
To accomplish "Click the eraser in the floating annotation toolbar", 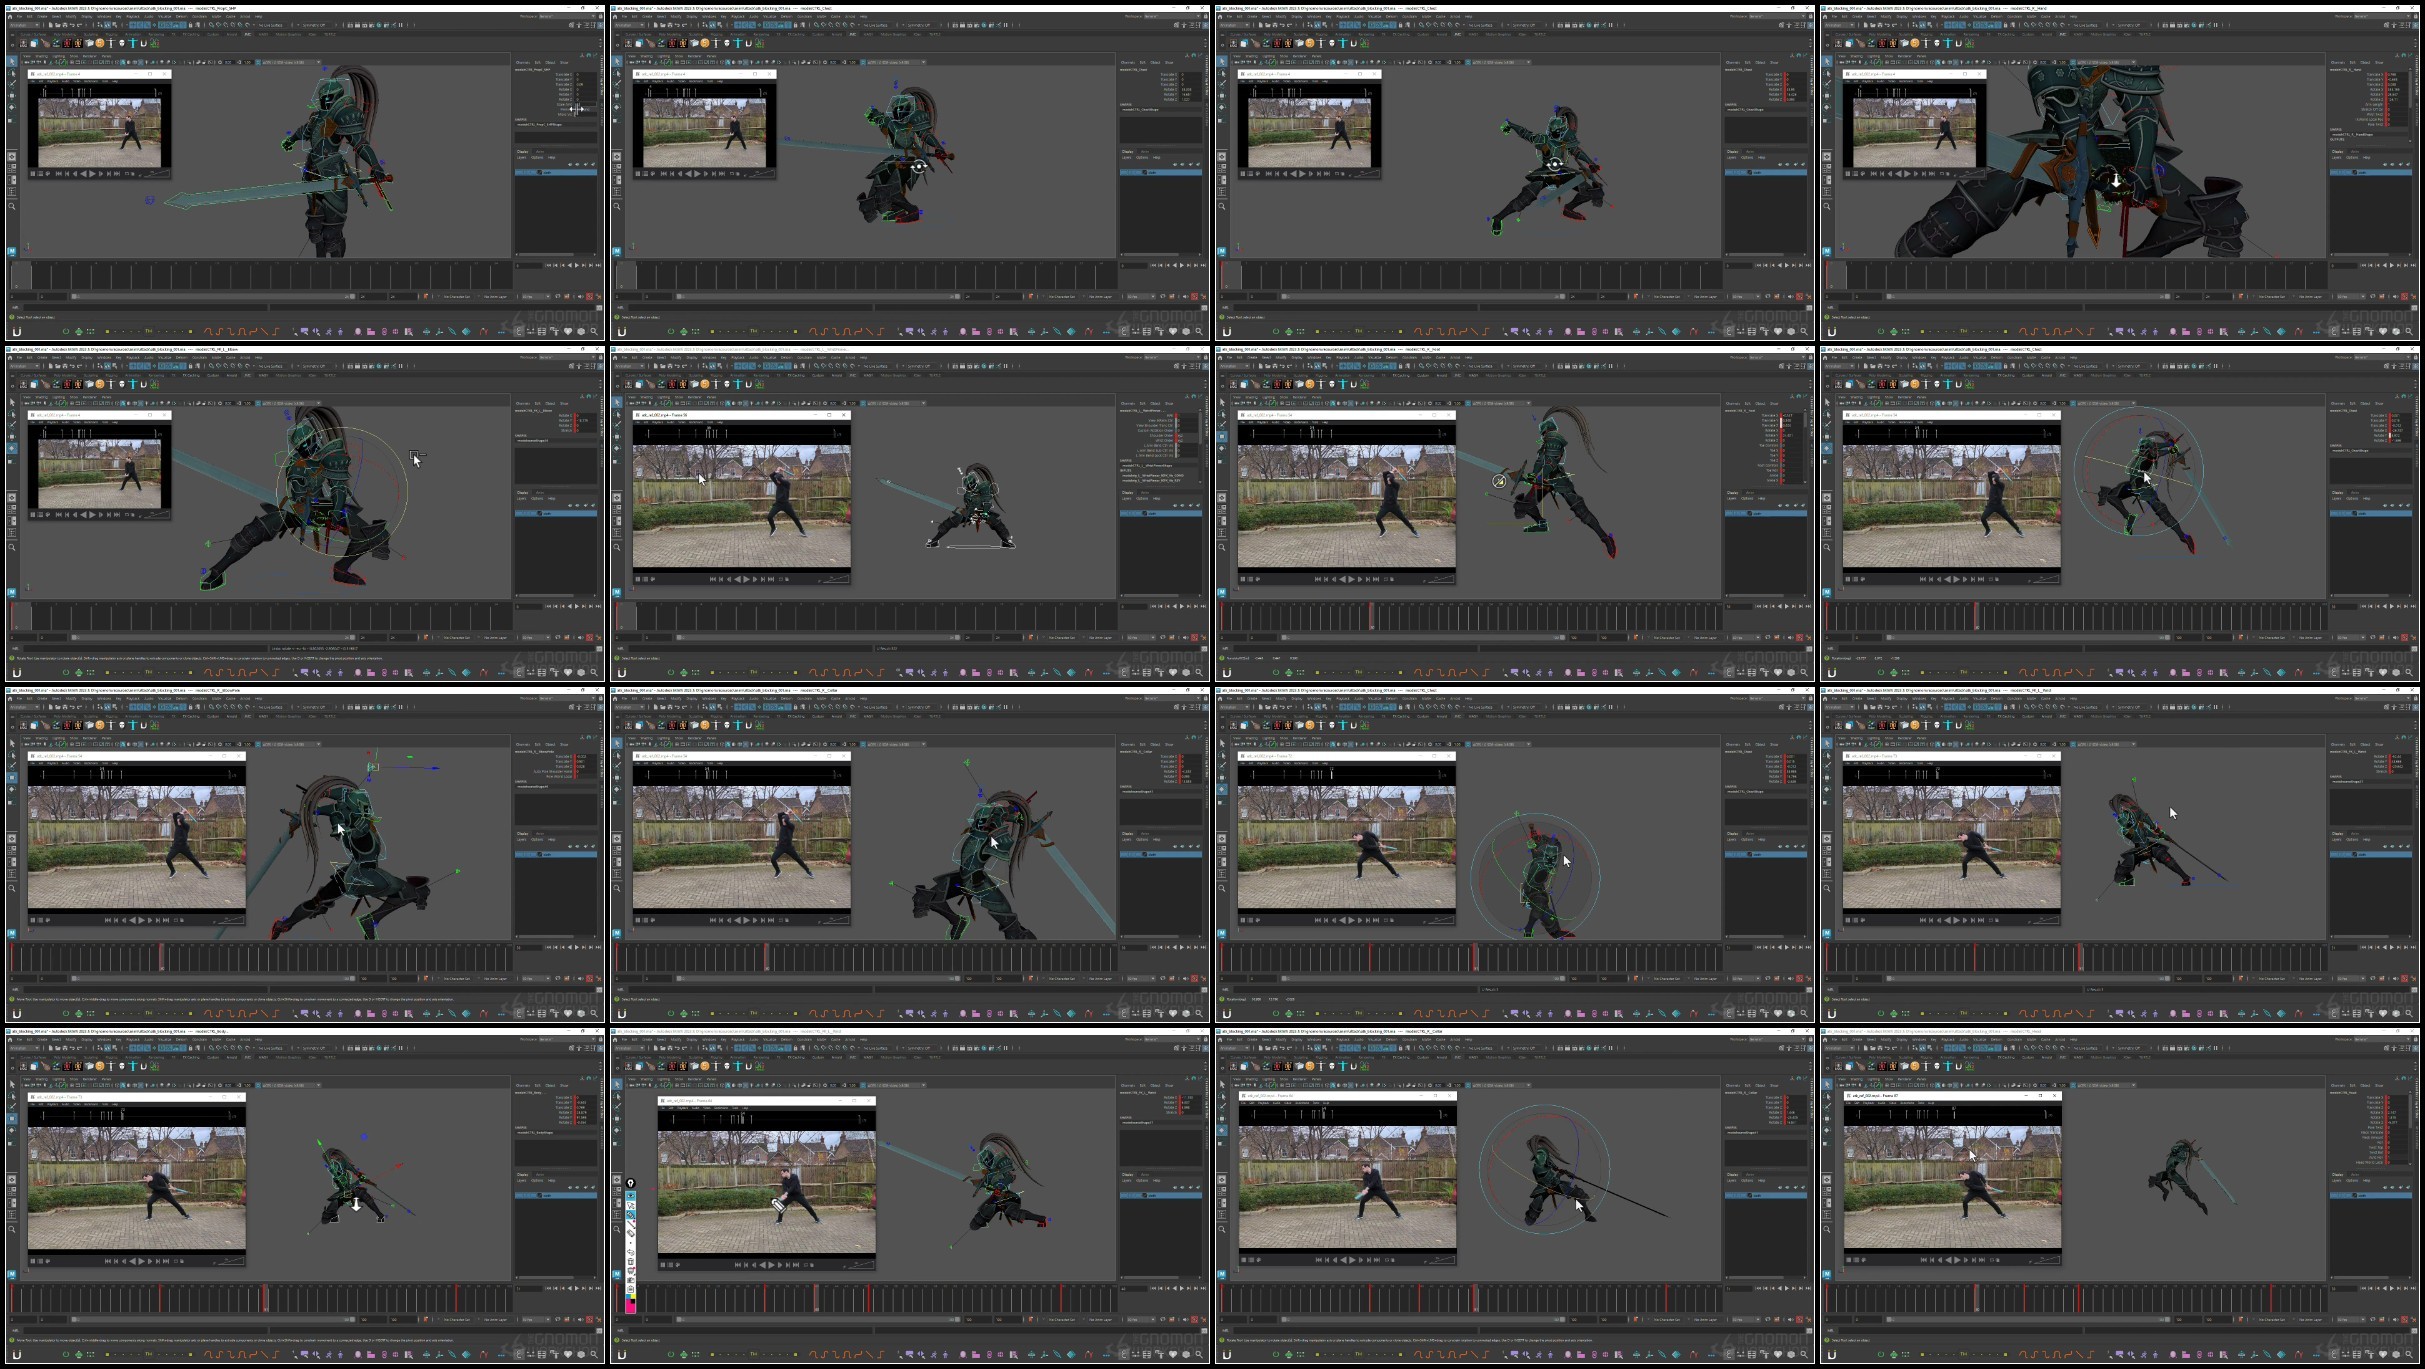I will coord(631,1233).
